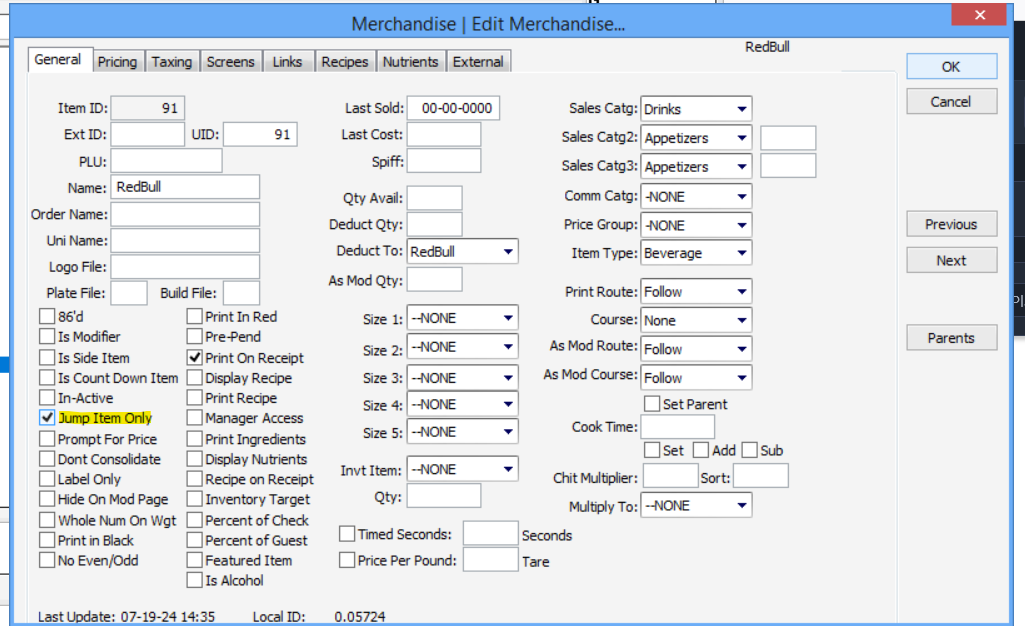Uncheck Jump Item Only

tap(47, 418)
